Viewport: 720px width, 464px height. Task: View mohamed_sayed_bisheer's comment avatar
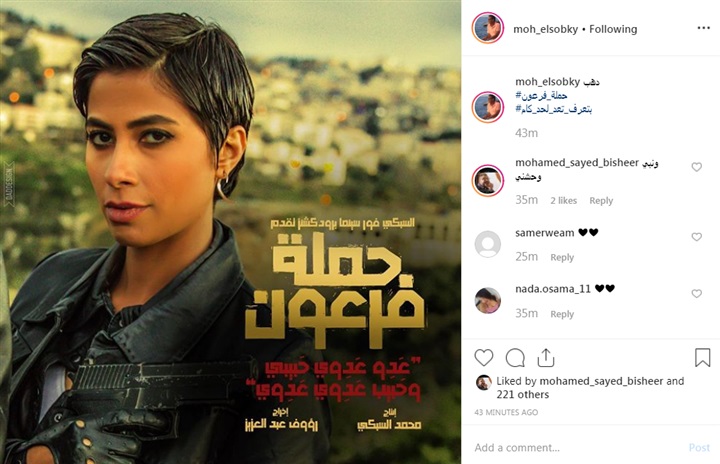point(488,181)
